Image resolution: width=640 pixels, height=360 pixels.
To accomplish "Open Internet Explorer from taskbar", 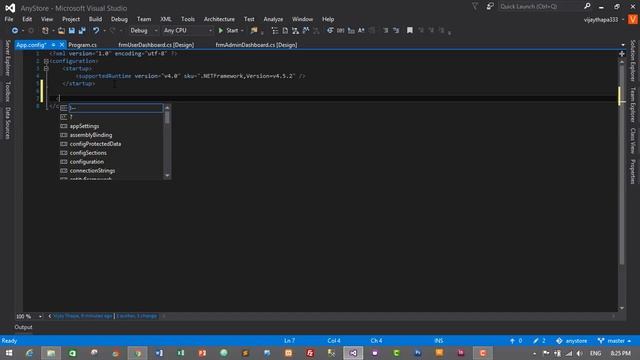I will [x=29, y=353].
